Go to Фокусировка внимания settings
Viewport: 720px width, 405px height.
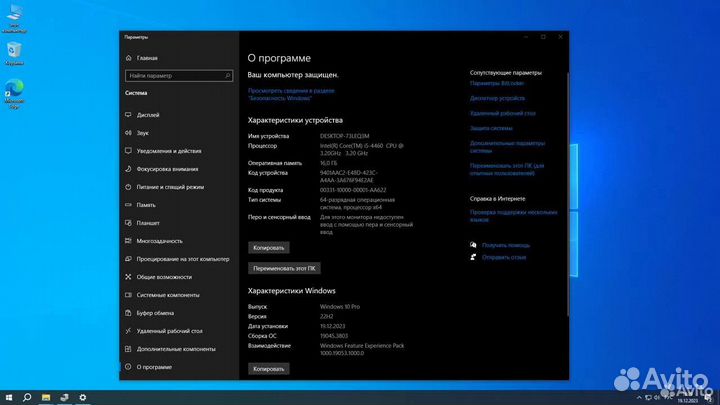166,169
